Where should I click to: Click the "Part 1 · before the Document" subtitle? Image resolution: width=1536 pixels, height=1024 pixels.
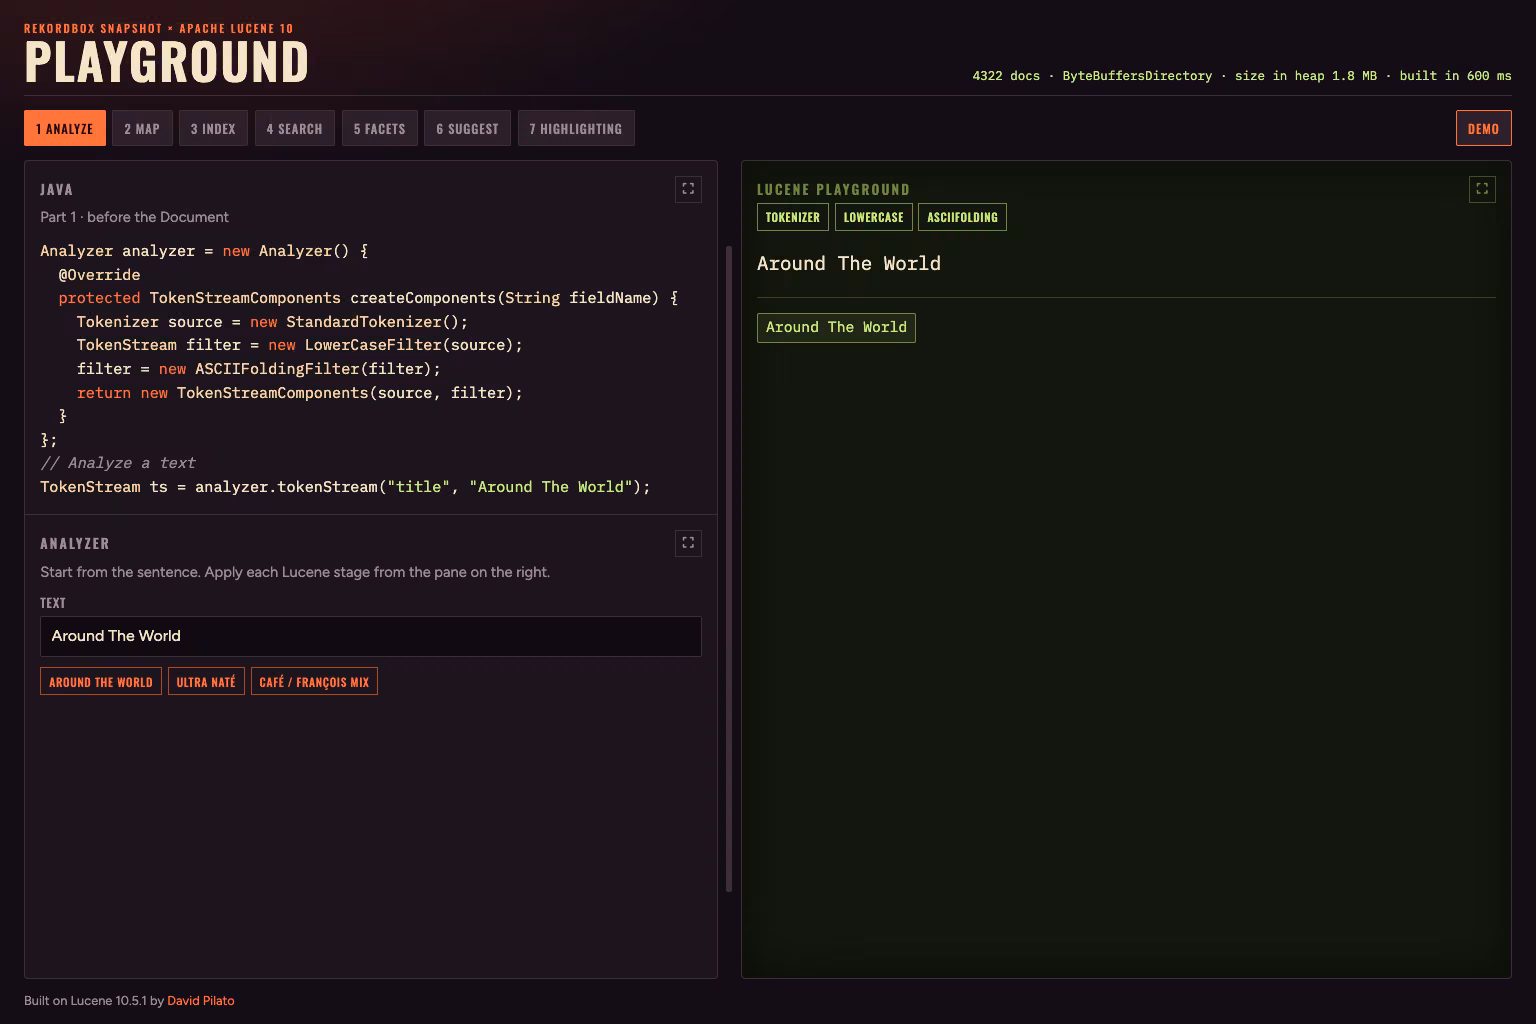pyautogui.click(x=134, y=217)
